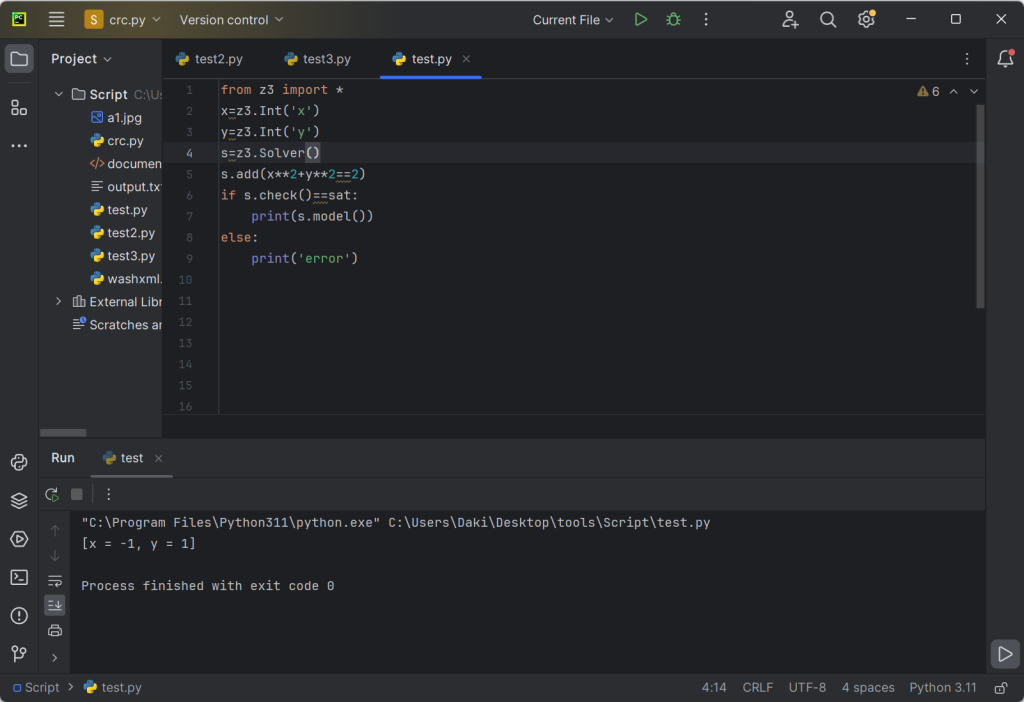The height and width of the screenshot is (702, 1024).
Task: Open the Git version control tool window
Action: (19, 653)
